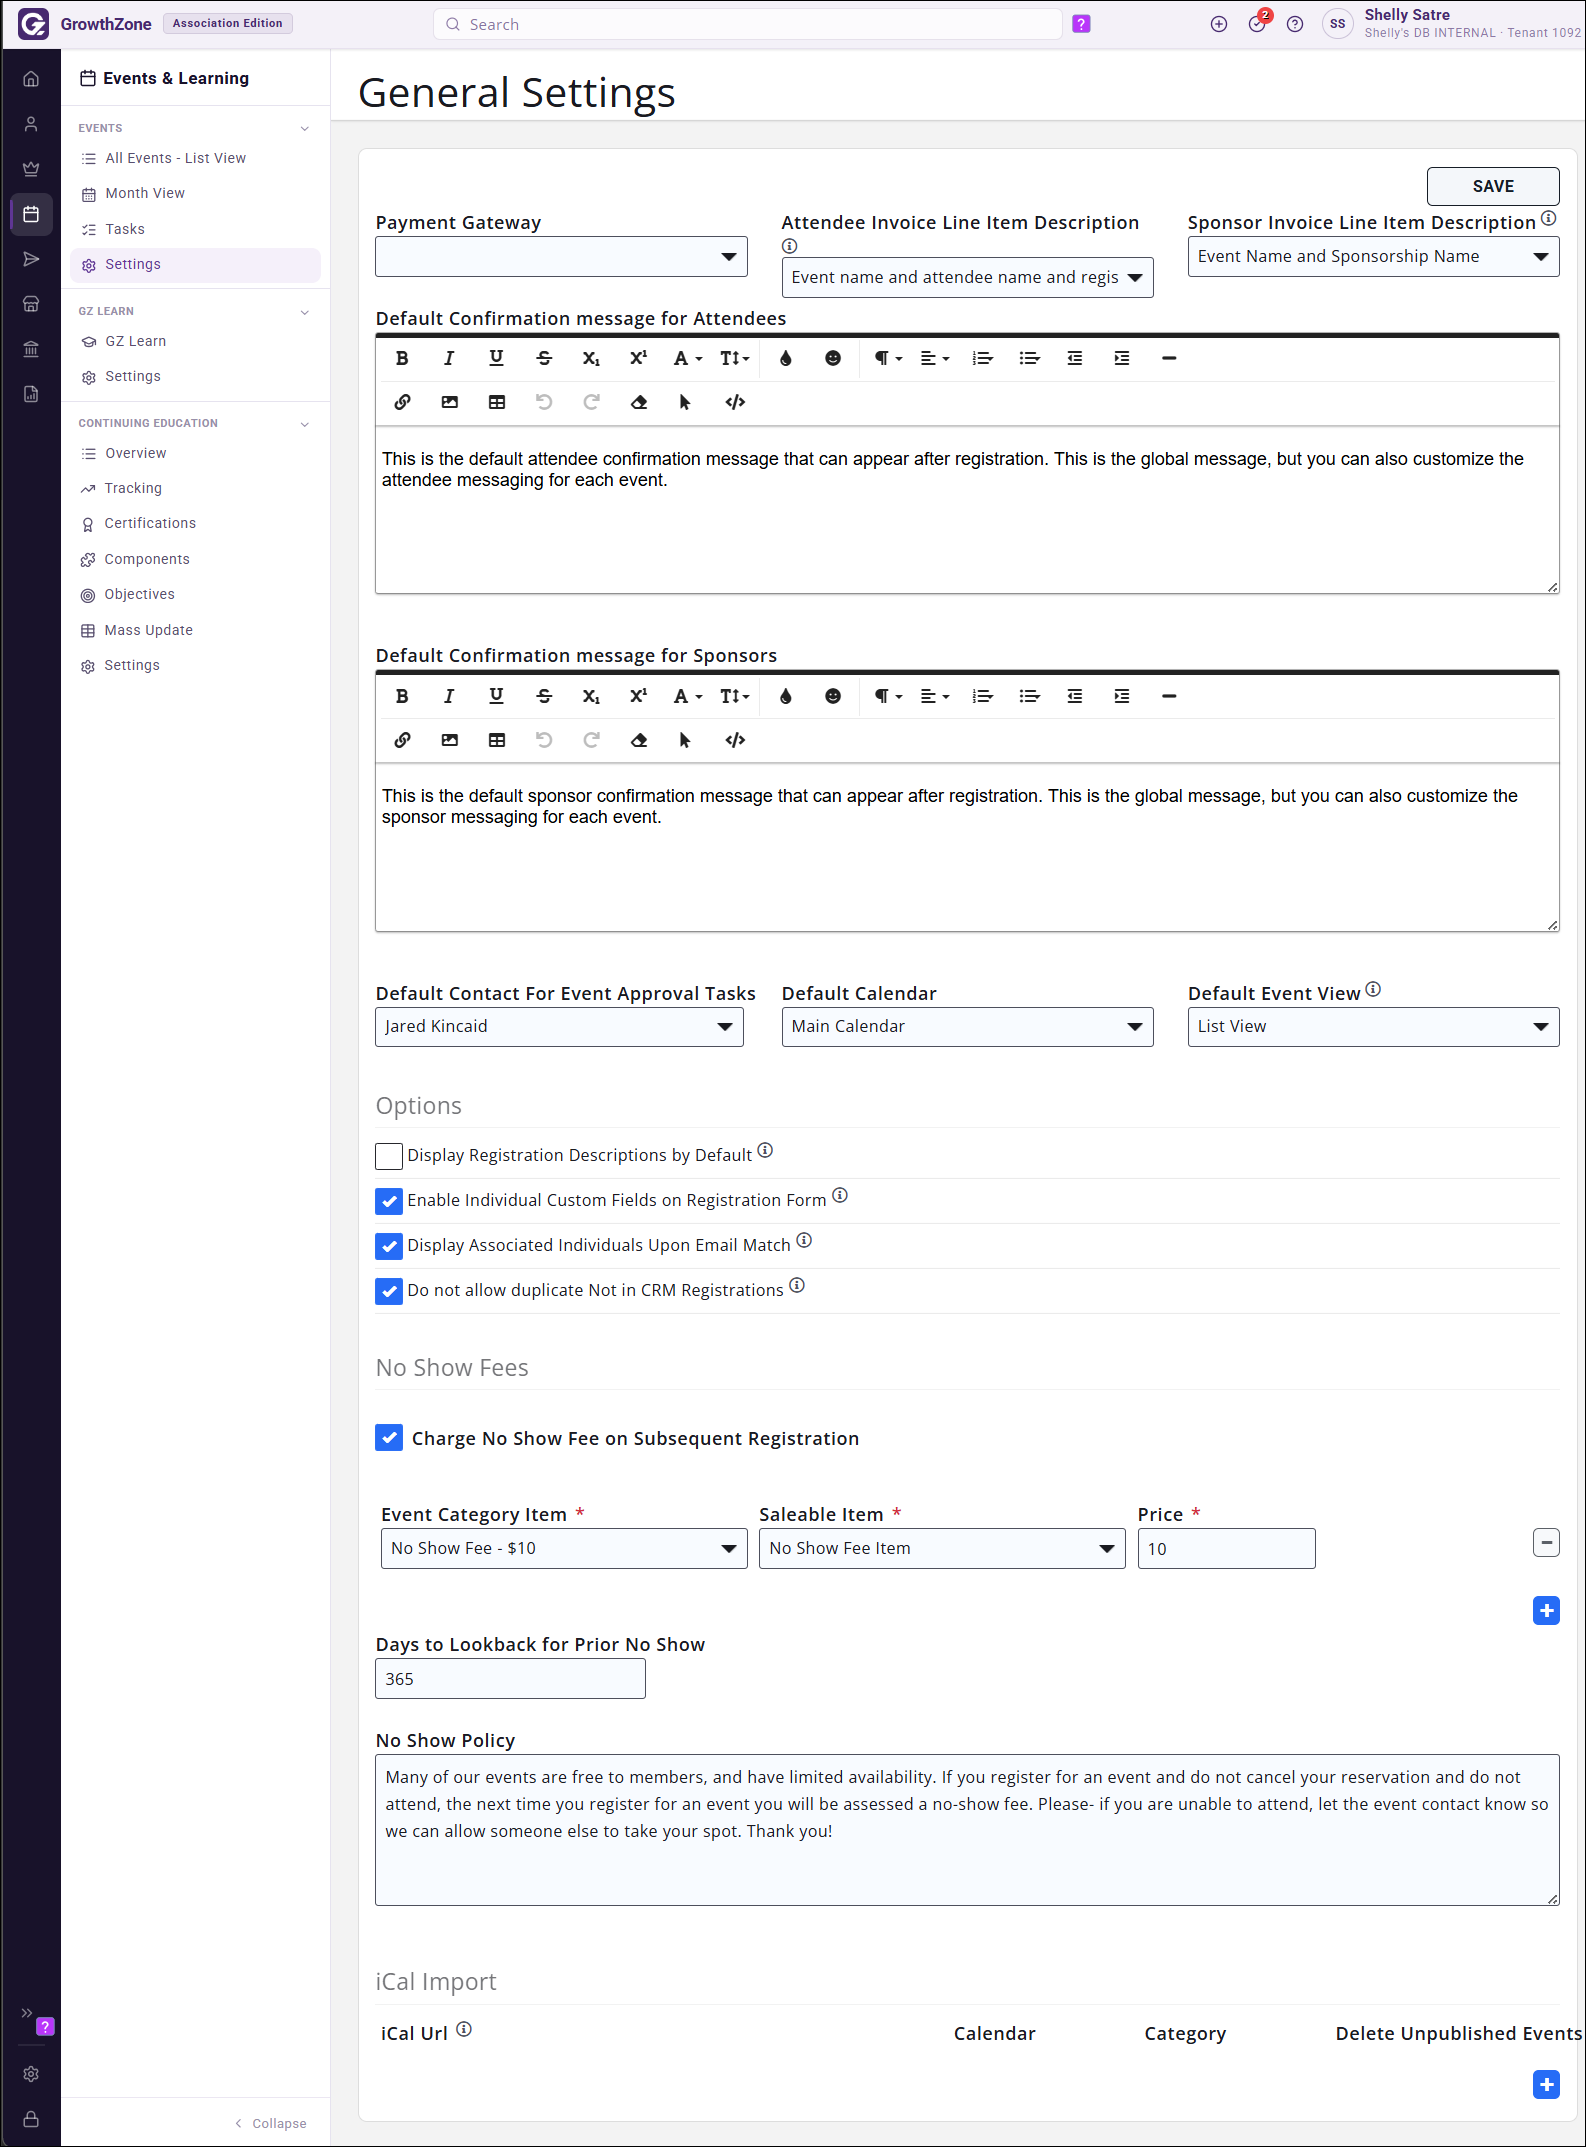Viewport: 1586px width, 2147px height.
Task: Click Bold in the Sponsors message editor
Action: click(x=402, y=696)
